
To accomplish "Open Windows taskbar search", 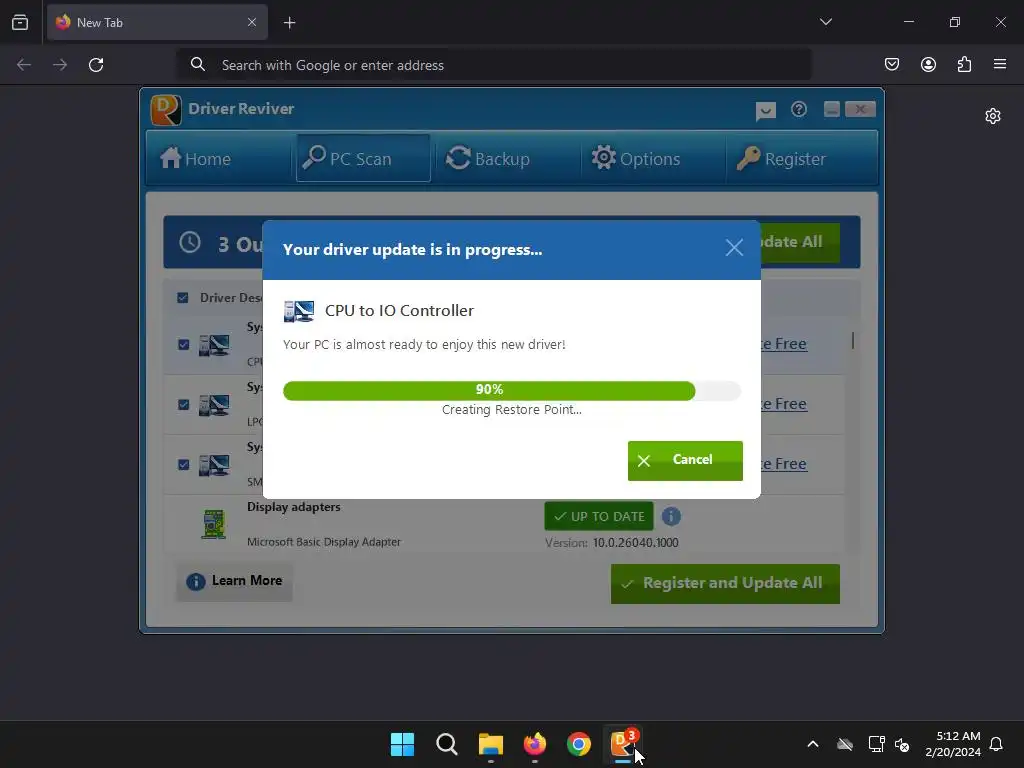I will coord(447,744).
